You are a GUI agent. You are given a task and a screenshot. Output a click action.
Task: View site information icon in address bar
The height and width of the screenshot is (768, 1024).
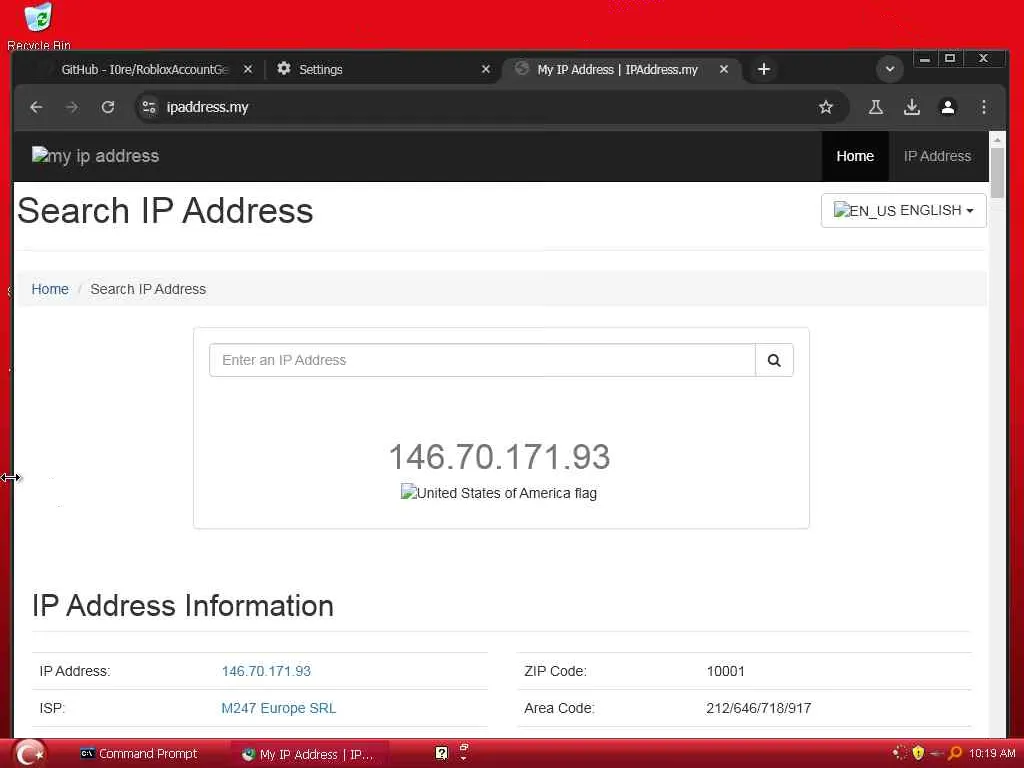[x=150, y=107]
